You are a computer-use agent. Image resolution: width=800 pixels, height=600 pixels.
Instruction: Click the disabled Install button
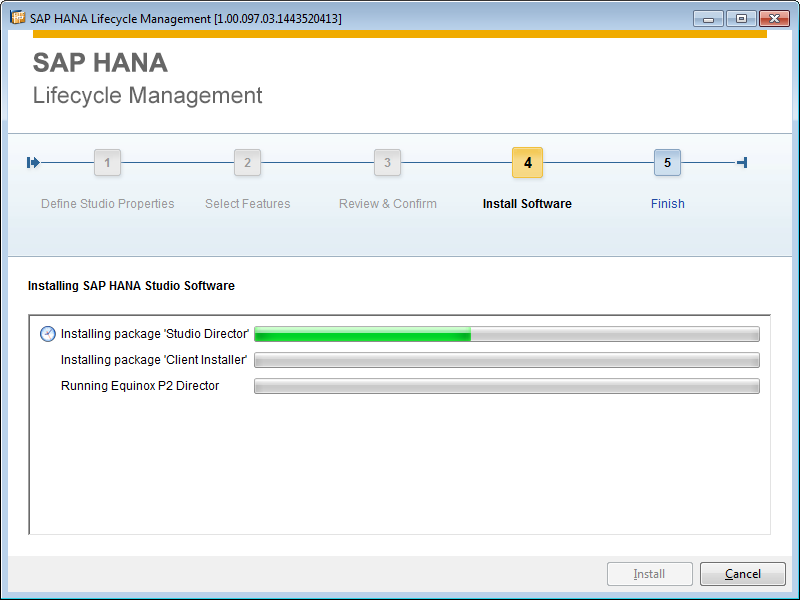(649, 574)
